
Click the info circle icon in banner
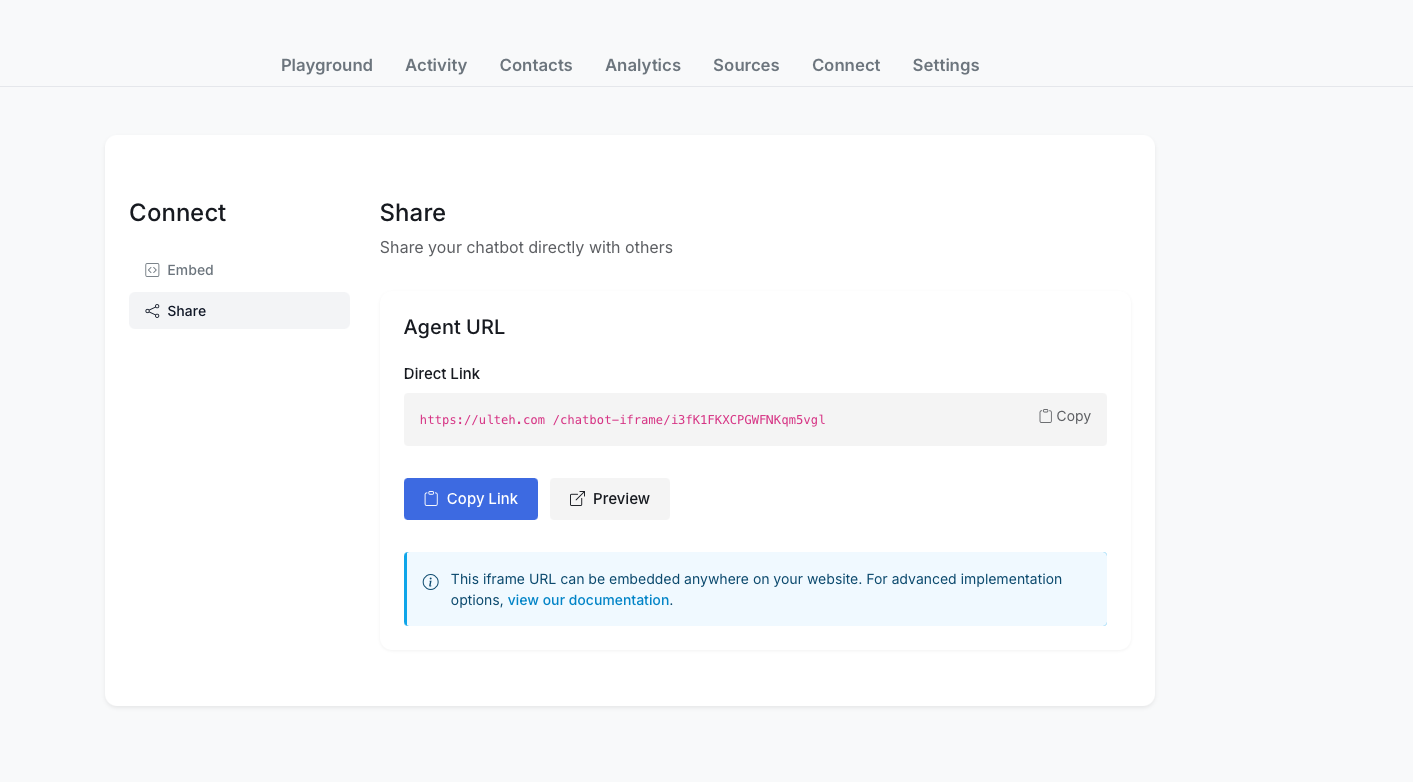pyautogui.click(x=431, y=582)
